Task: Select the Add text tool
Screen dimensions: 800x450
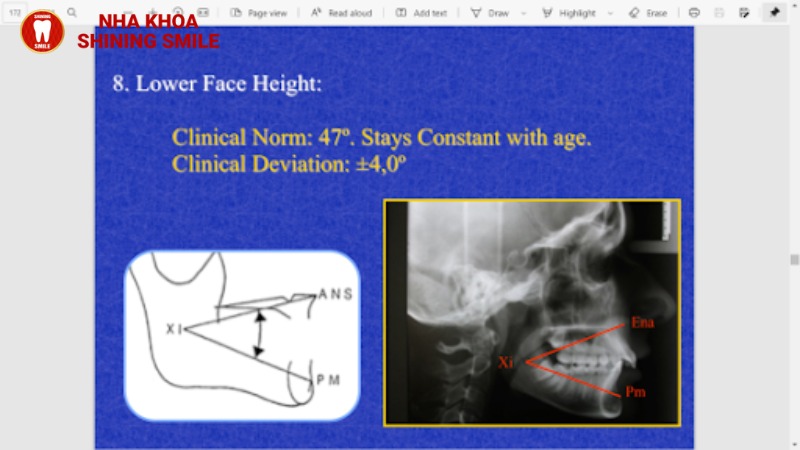Action: click(421, 13)
